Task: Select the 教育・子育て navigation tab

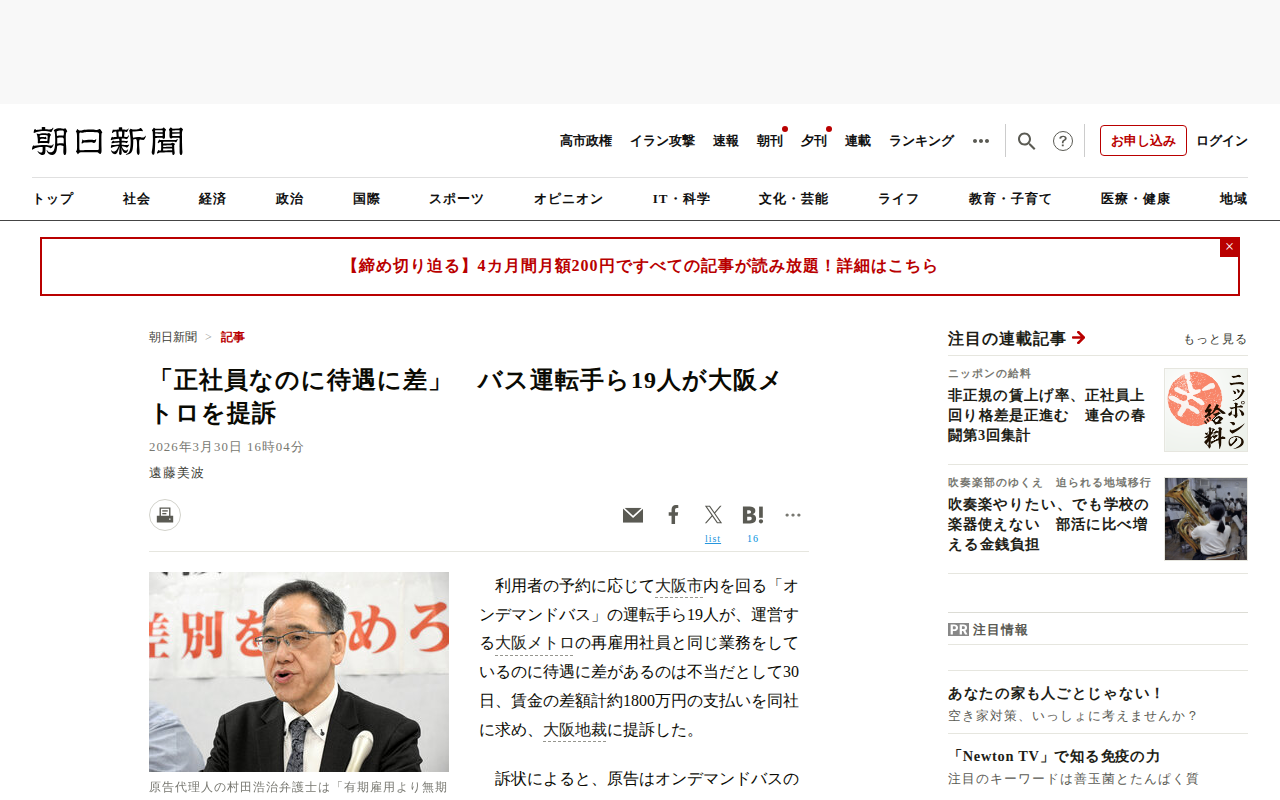Action: pos(1011,199)
